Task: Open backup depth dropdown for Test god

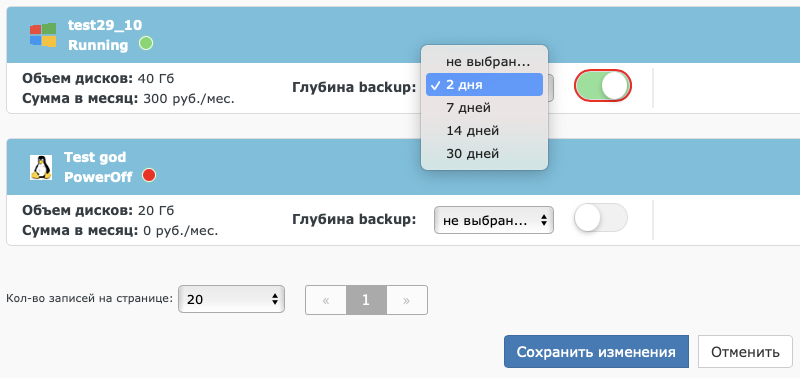Action: [x=493, y=220]
